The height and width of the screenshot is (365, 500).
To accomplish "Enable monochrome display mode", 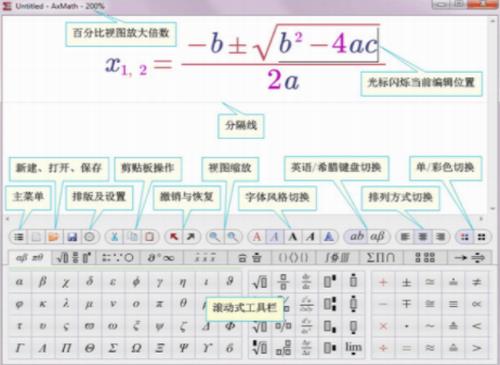I will pos(482,237).
